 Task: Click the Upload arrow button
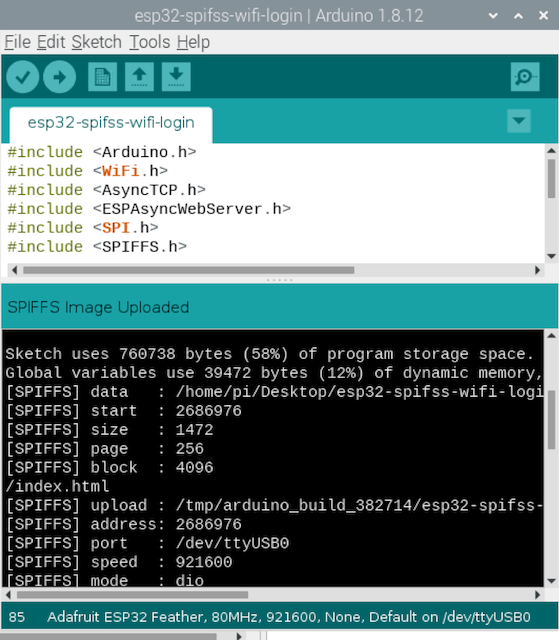pos(60,77)
